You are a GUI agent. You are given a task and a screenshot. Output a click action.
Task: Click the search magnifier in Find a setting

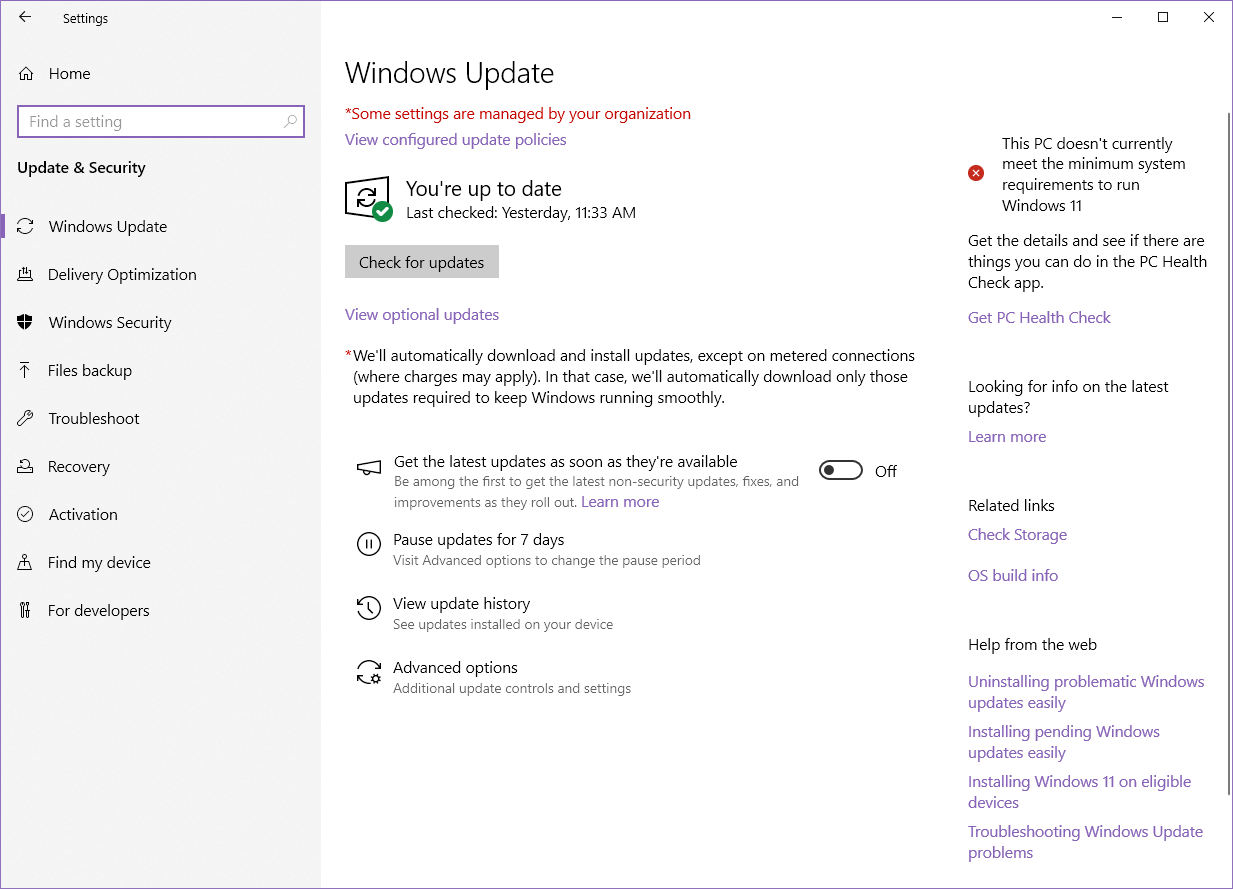pyautogui.click(x=290, y=121)
